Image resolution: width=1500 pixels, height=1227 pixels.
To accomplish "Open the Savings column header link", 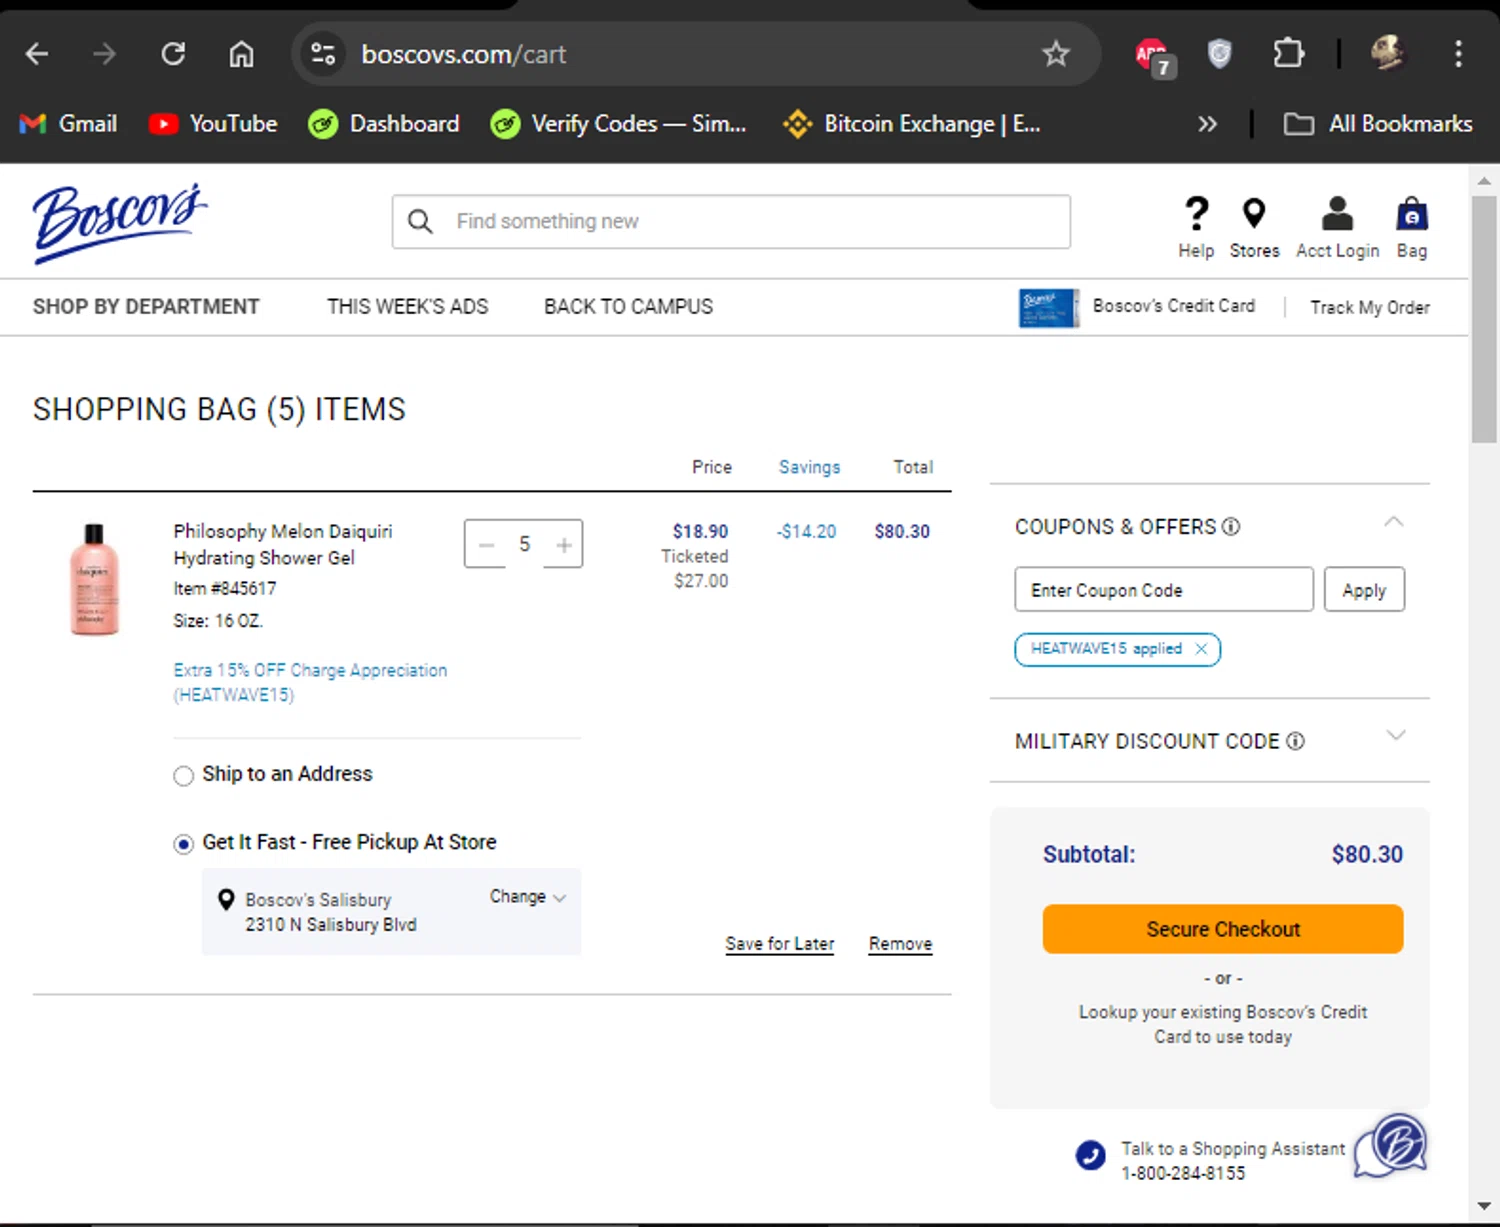I will (x=810, y=467).
